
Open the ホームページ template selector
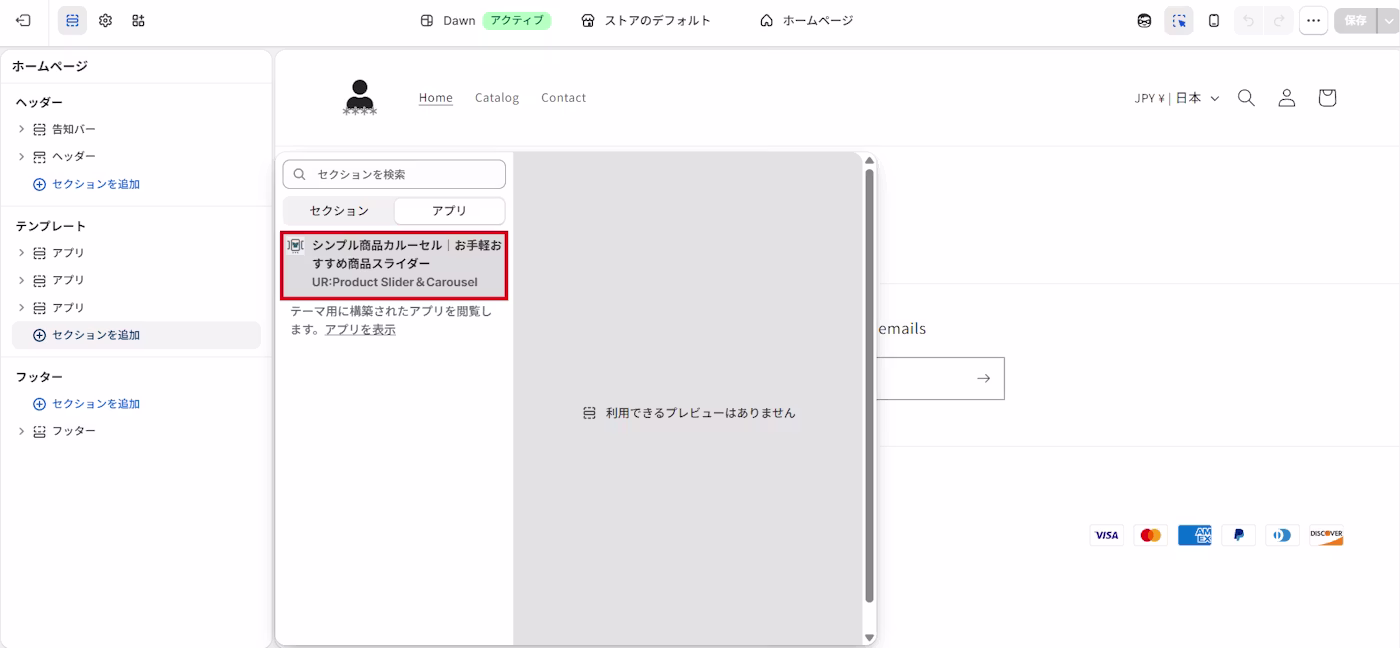806,20
